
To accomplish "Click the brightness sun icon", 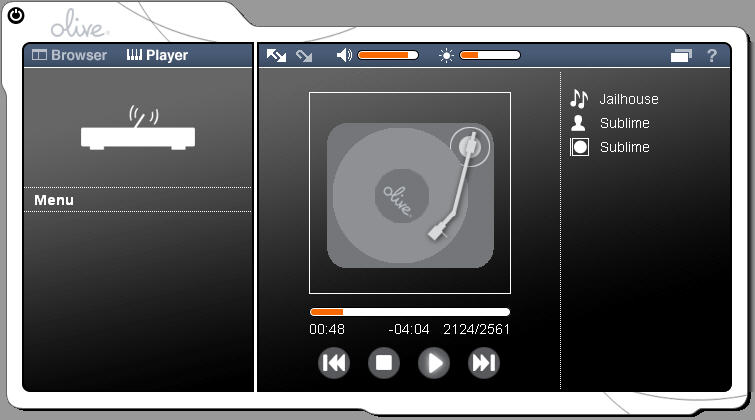I will click(446, 56).
